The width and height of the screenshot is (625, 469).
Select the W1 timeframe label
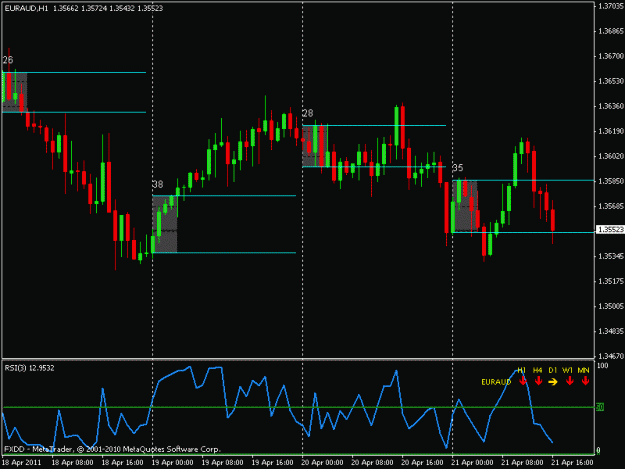567,371
